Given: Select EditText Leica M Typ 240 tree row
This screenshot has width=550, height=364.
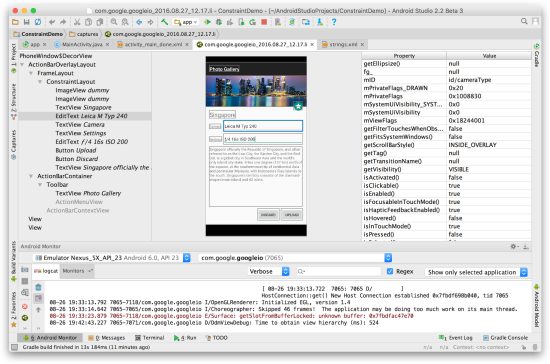Looking at the screenshot, I should point(85,116).
